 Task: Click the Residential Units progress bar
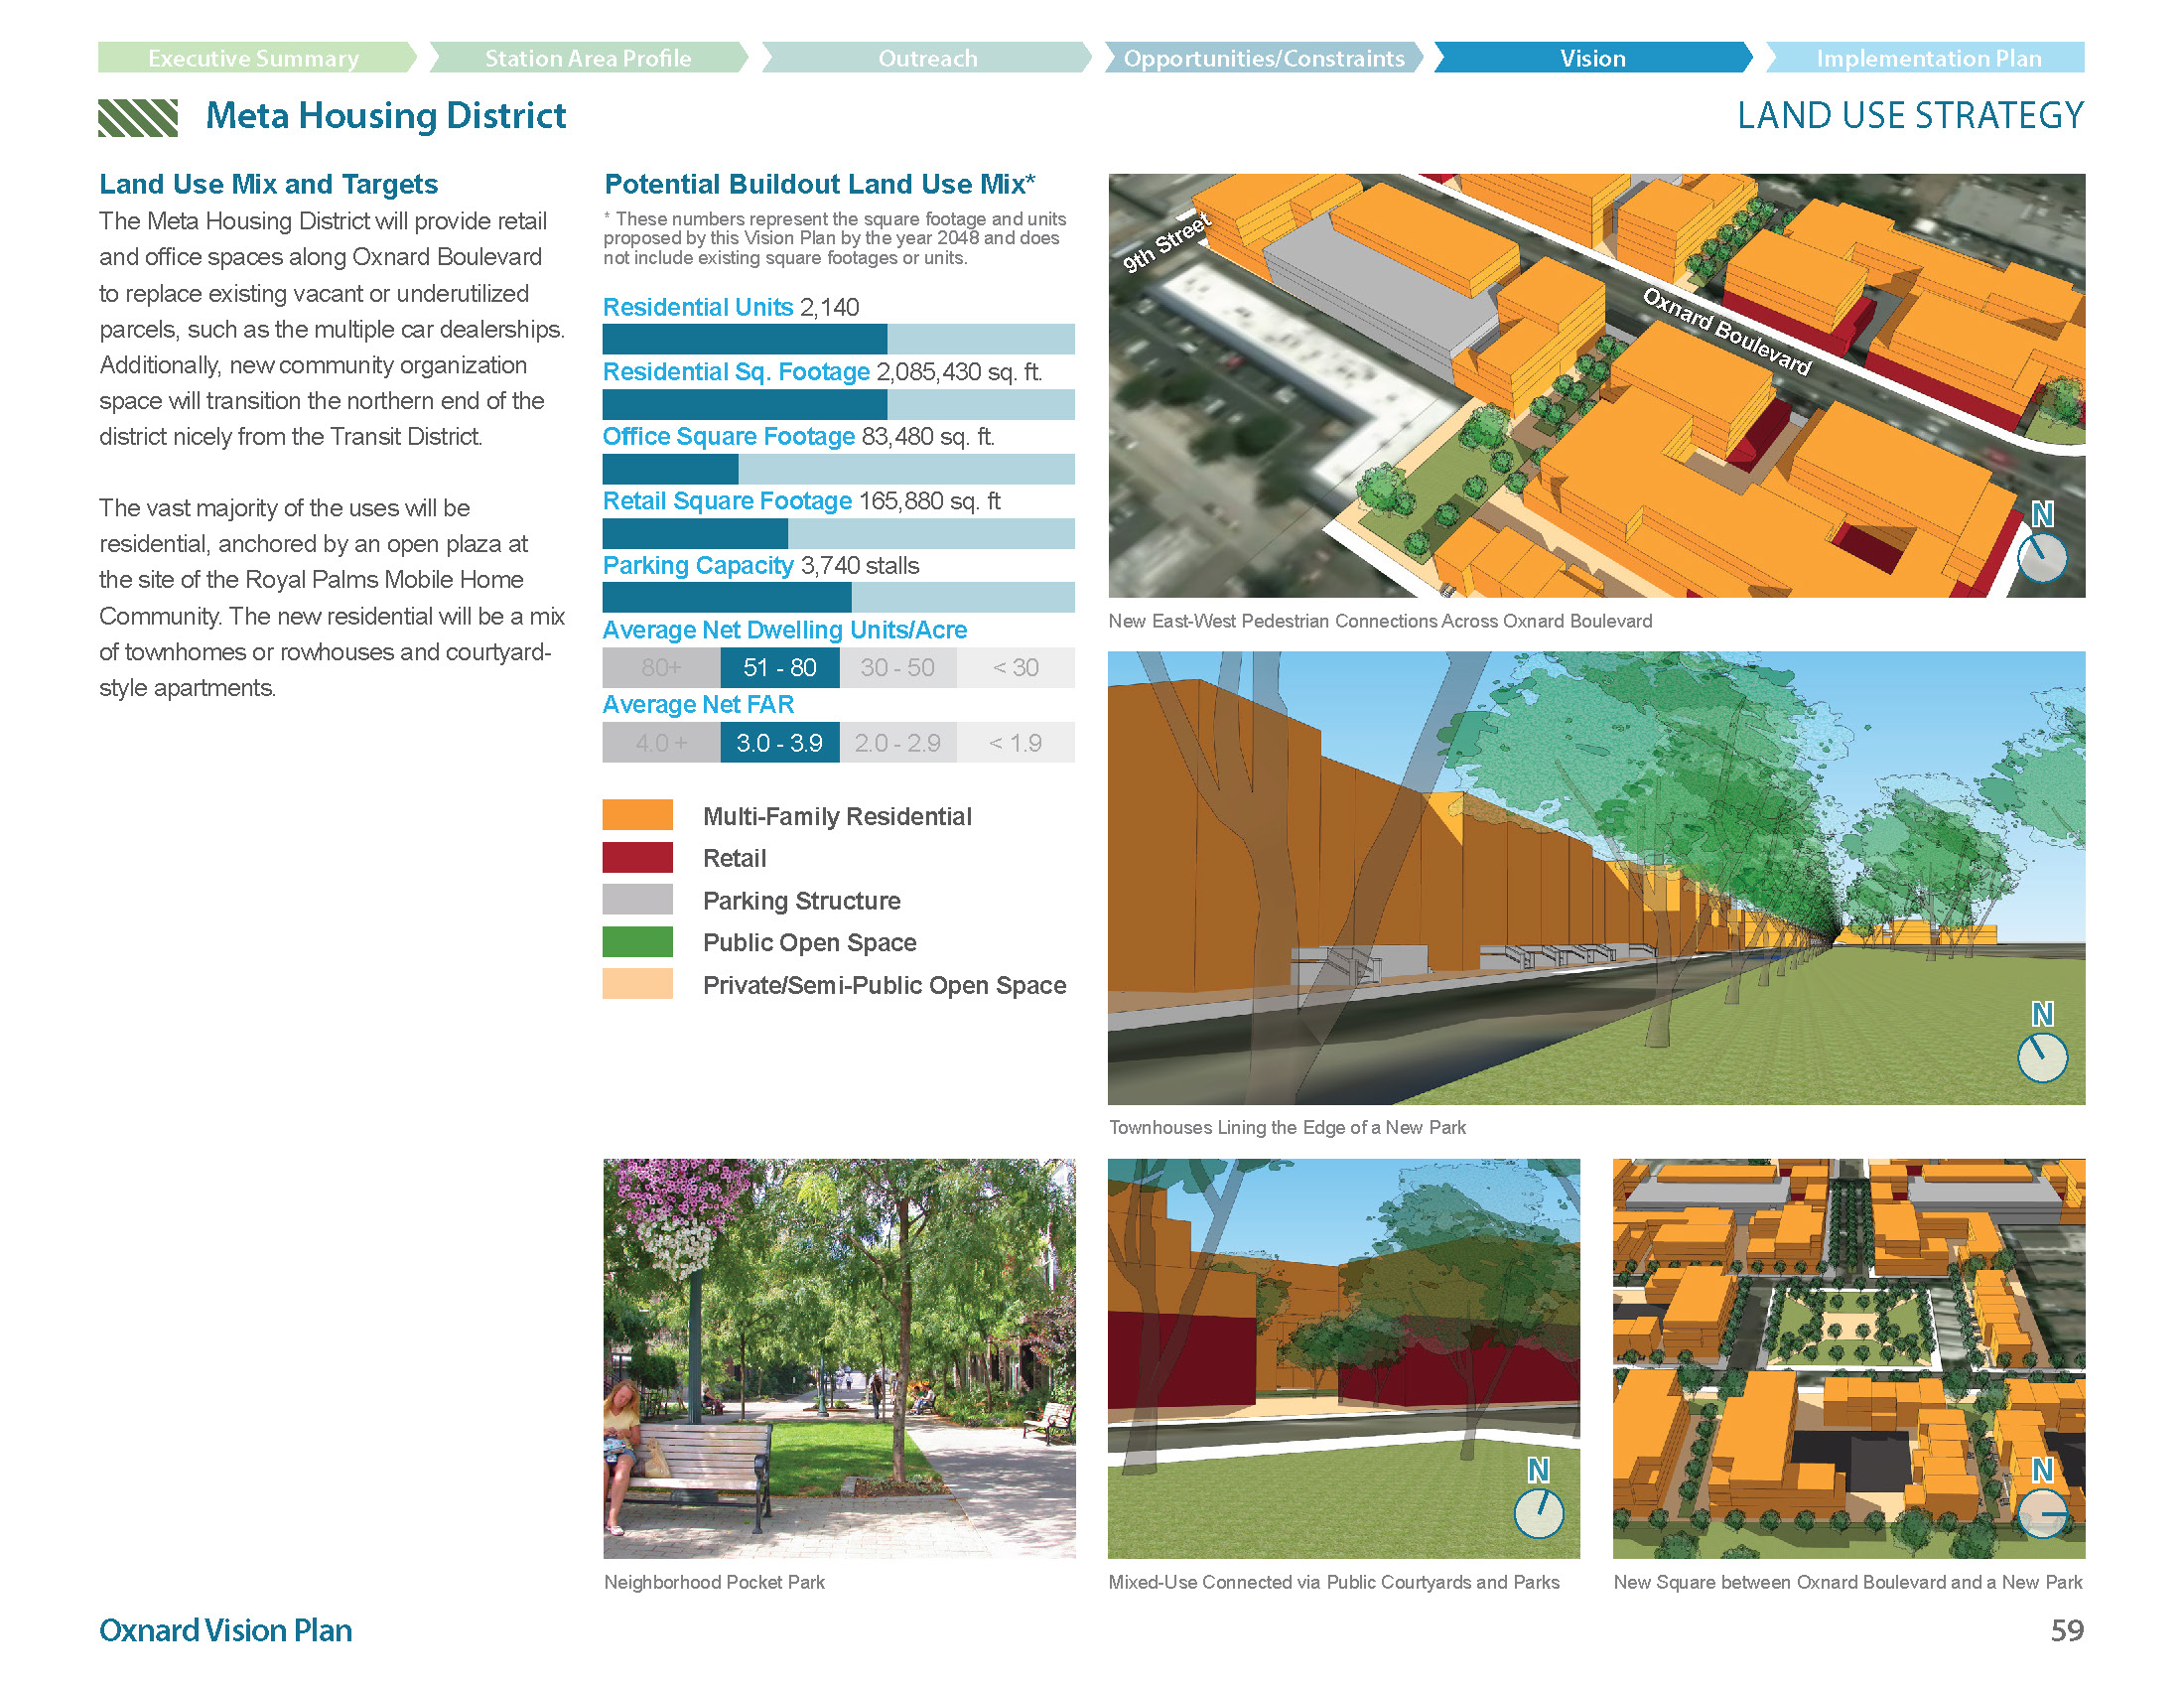pos(838,339)
